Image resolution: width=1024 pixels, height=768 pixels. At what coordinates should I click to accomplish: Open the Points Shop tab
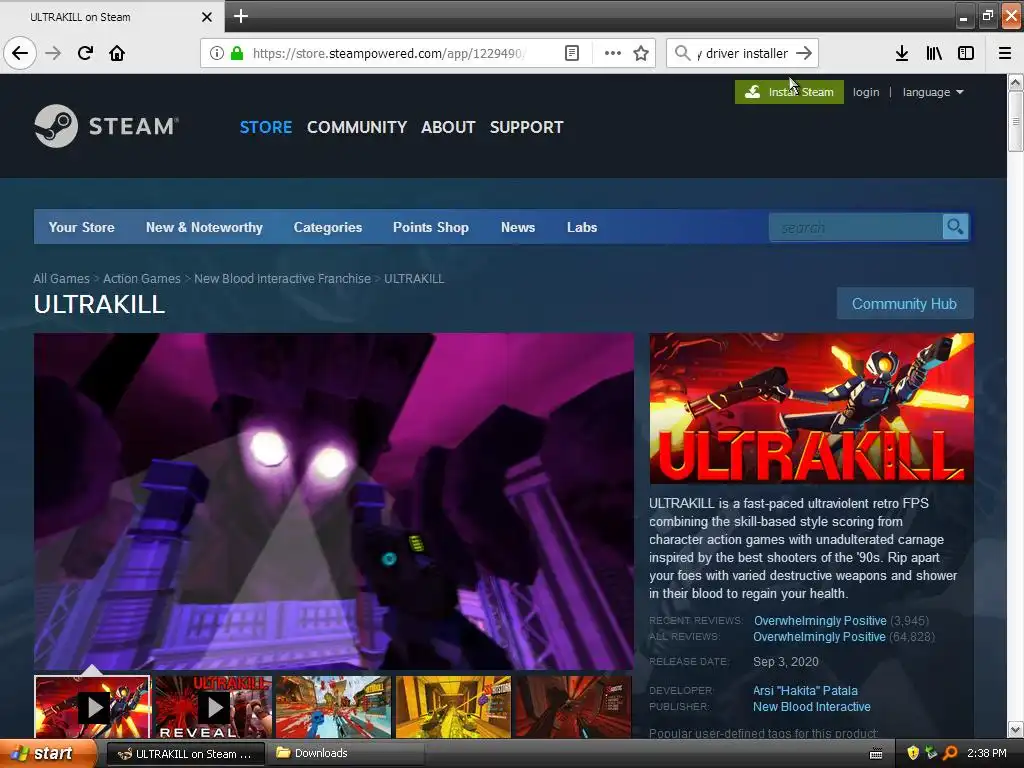431,227
